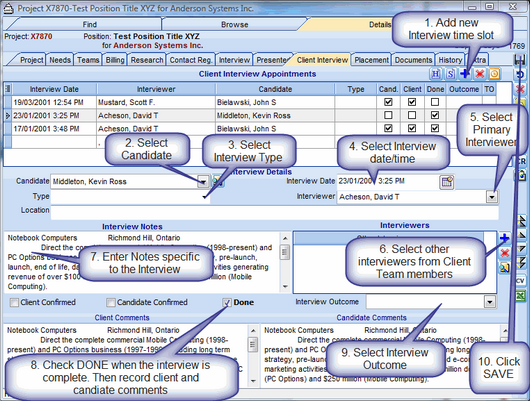Open the interviewer lookup icon below red X
This screenshot has width=530, height=401.
tap(504, 268)
